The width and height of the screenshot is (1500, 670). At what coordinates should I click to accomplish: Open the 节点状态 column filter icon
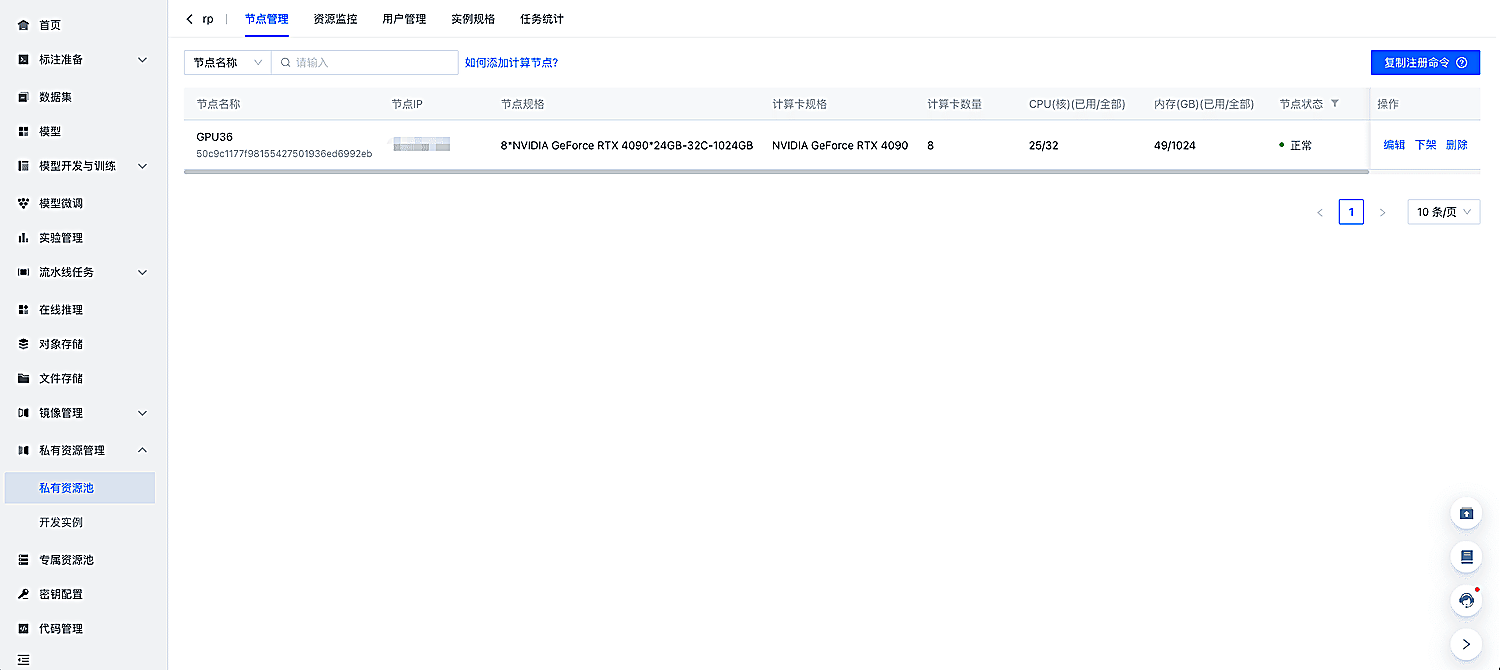(1335, 103)
